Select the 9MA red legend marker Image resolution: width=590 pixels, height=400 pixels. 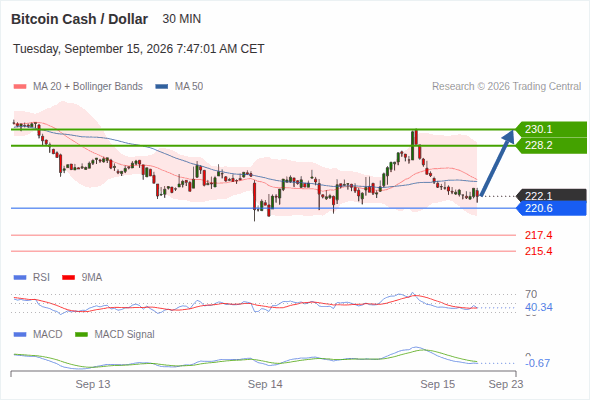point(68,278)
